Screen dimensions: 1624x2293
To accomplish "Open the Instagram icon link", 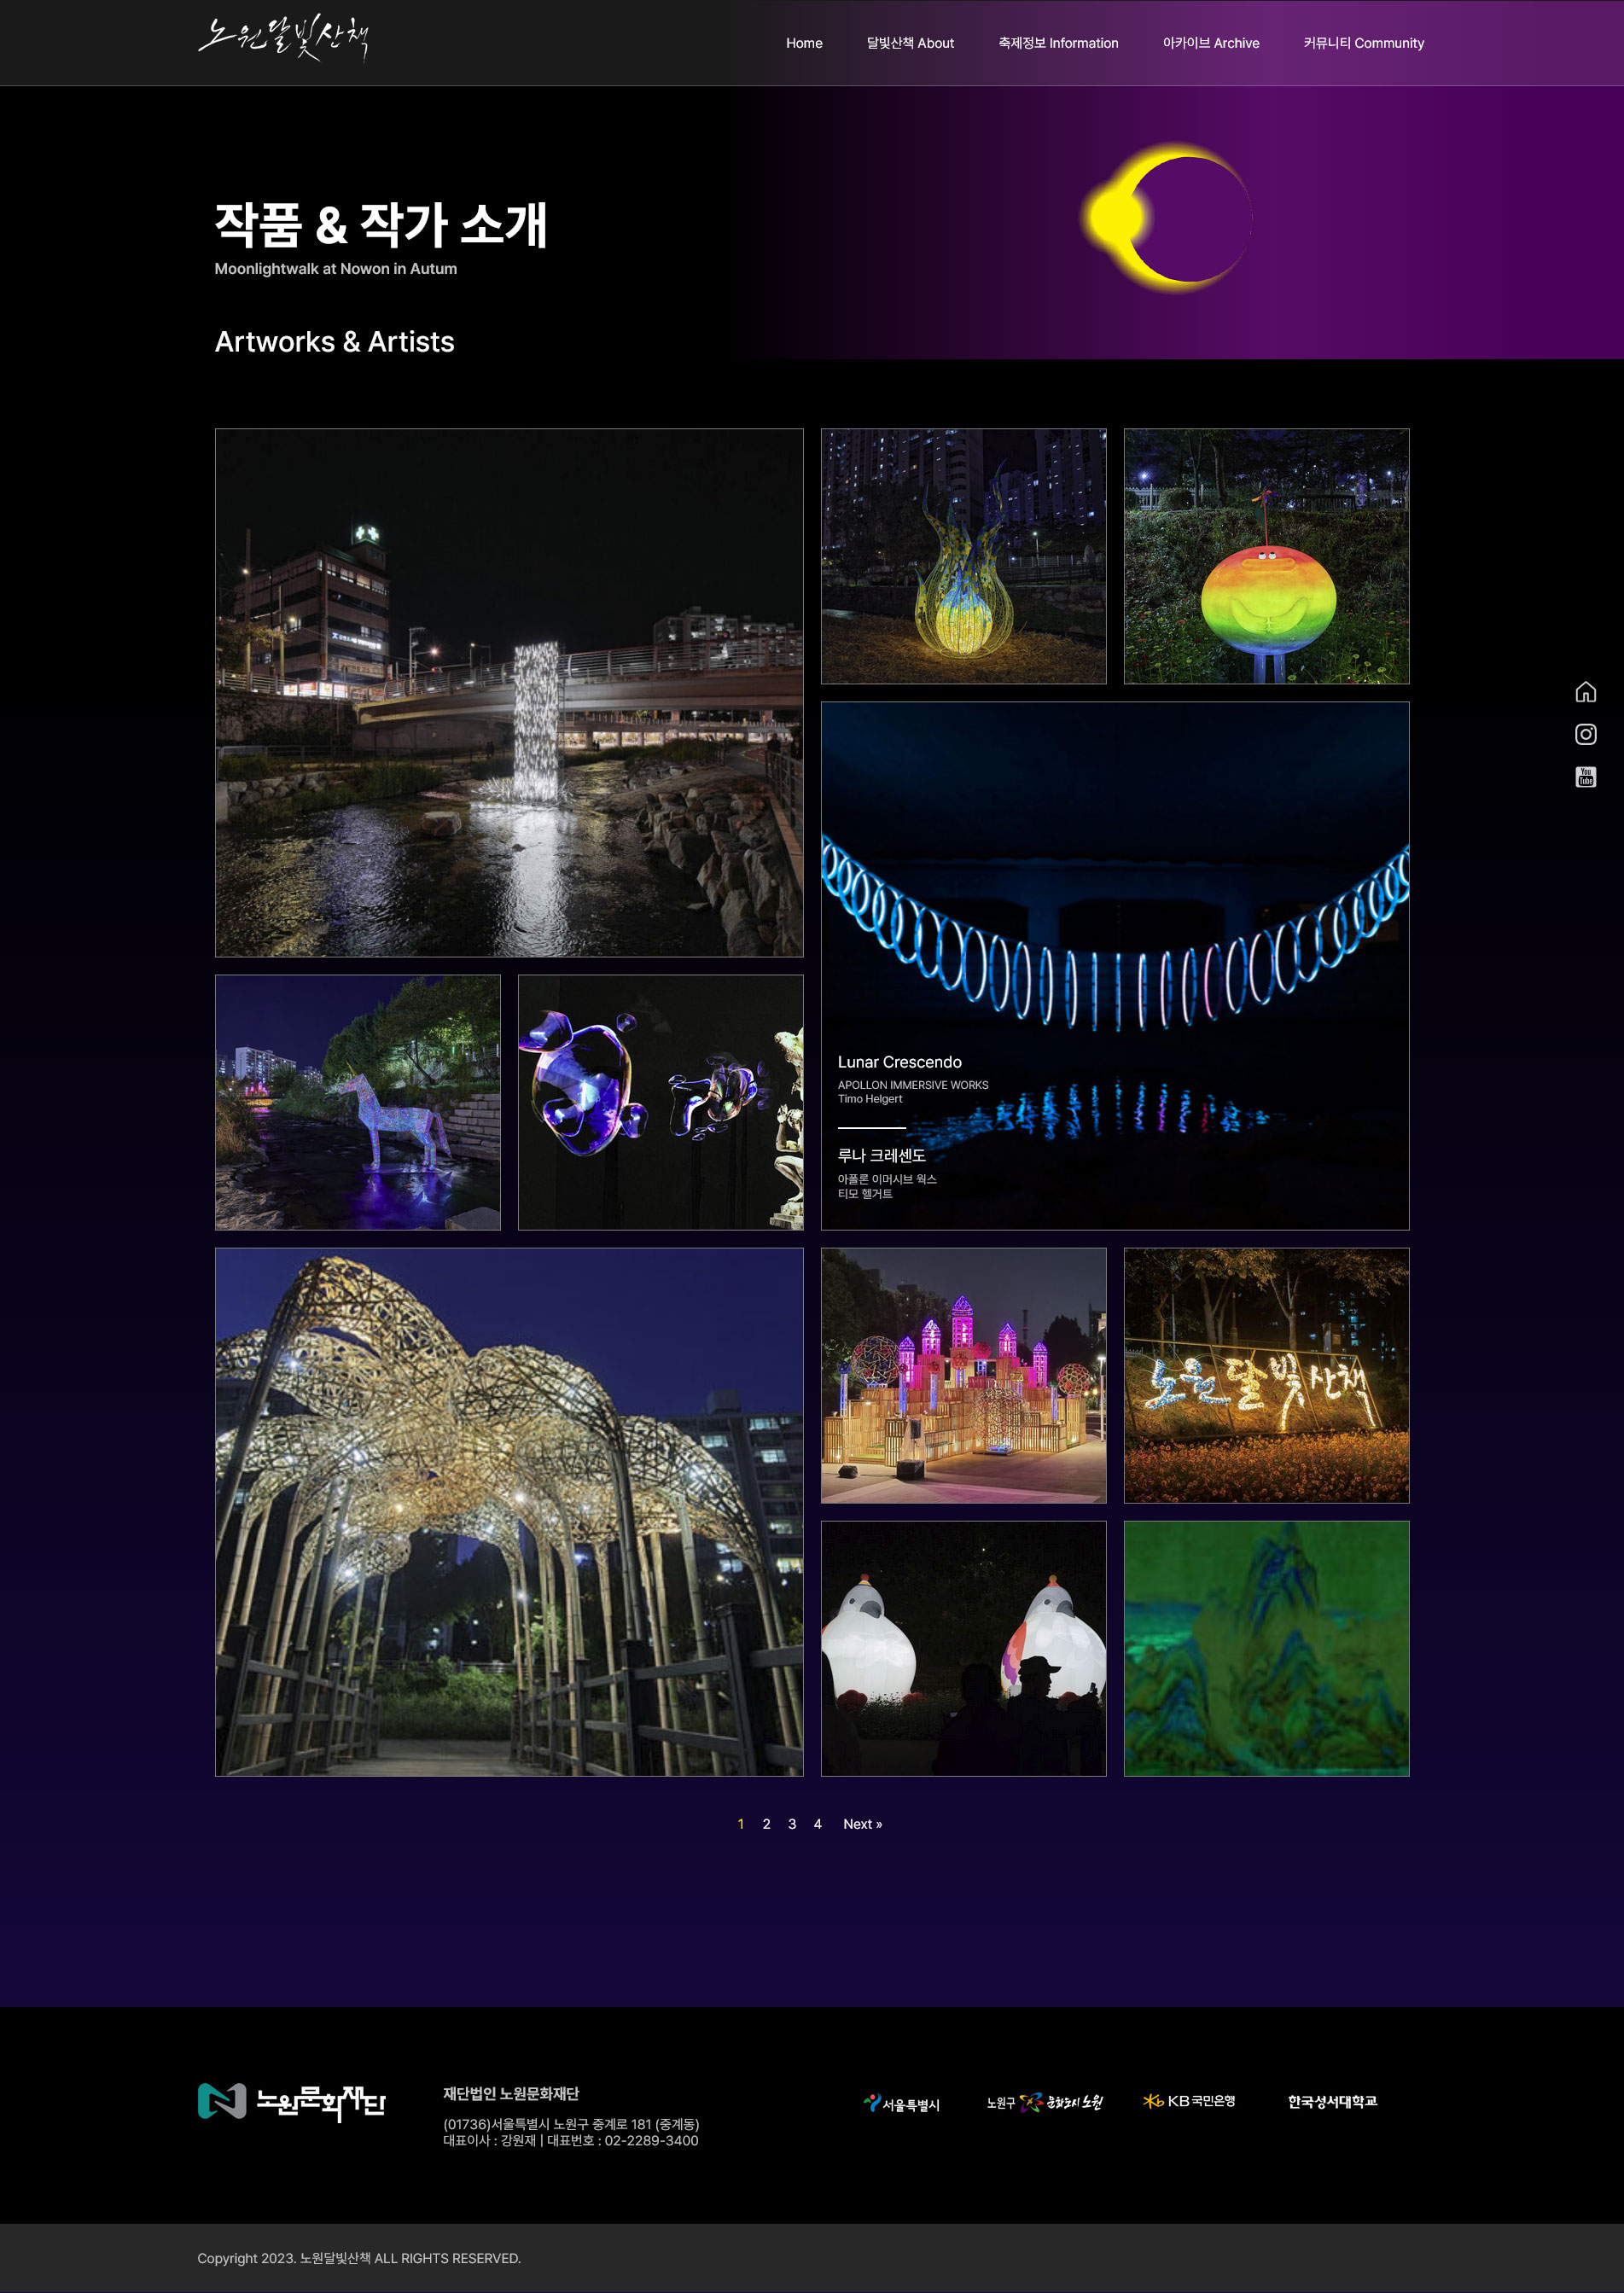I will [1585, 734].
